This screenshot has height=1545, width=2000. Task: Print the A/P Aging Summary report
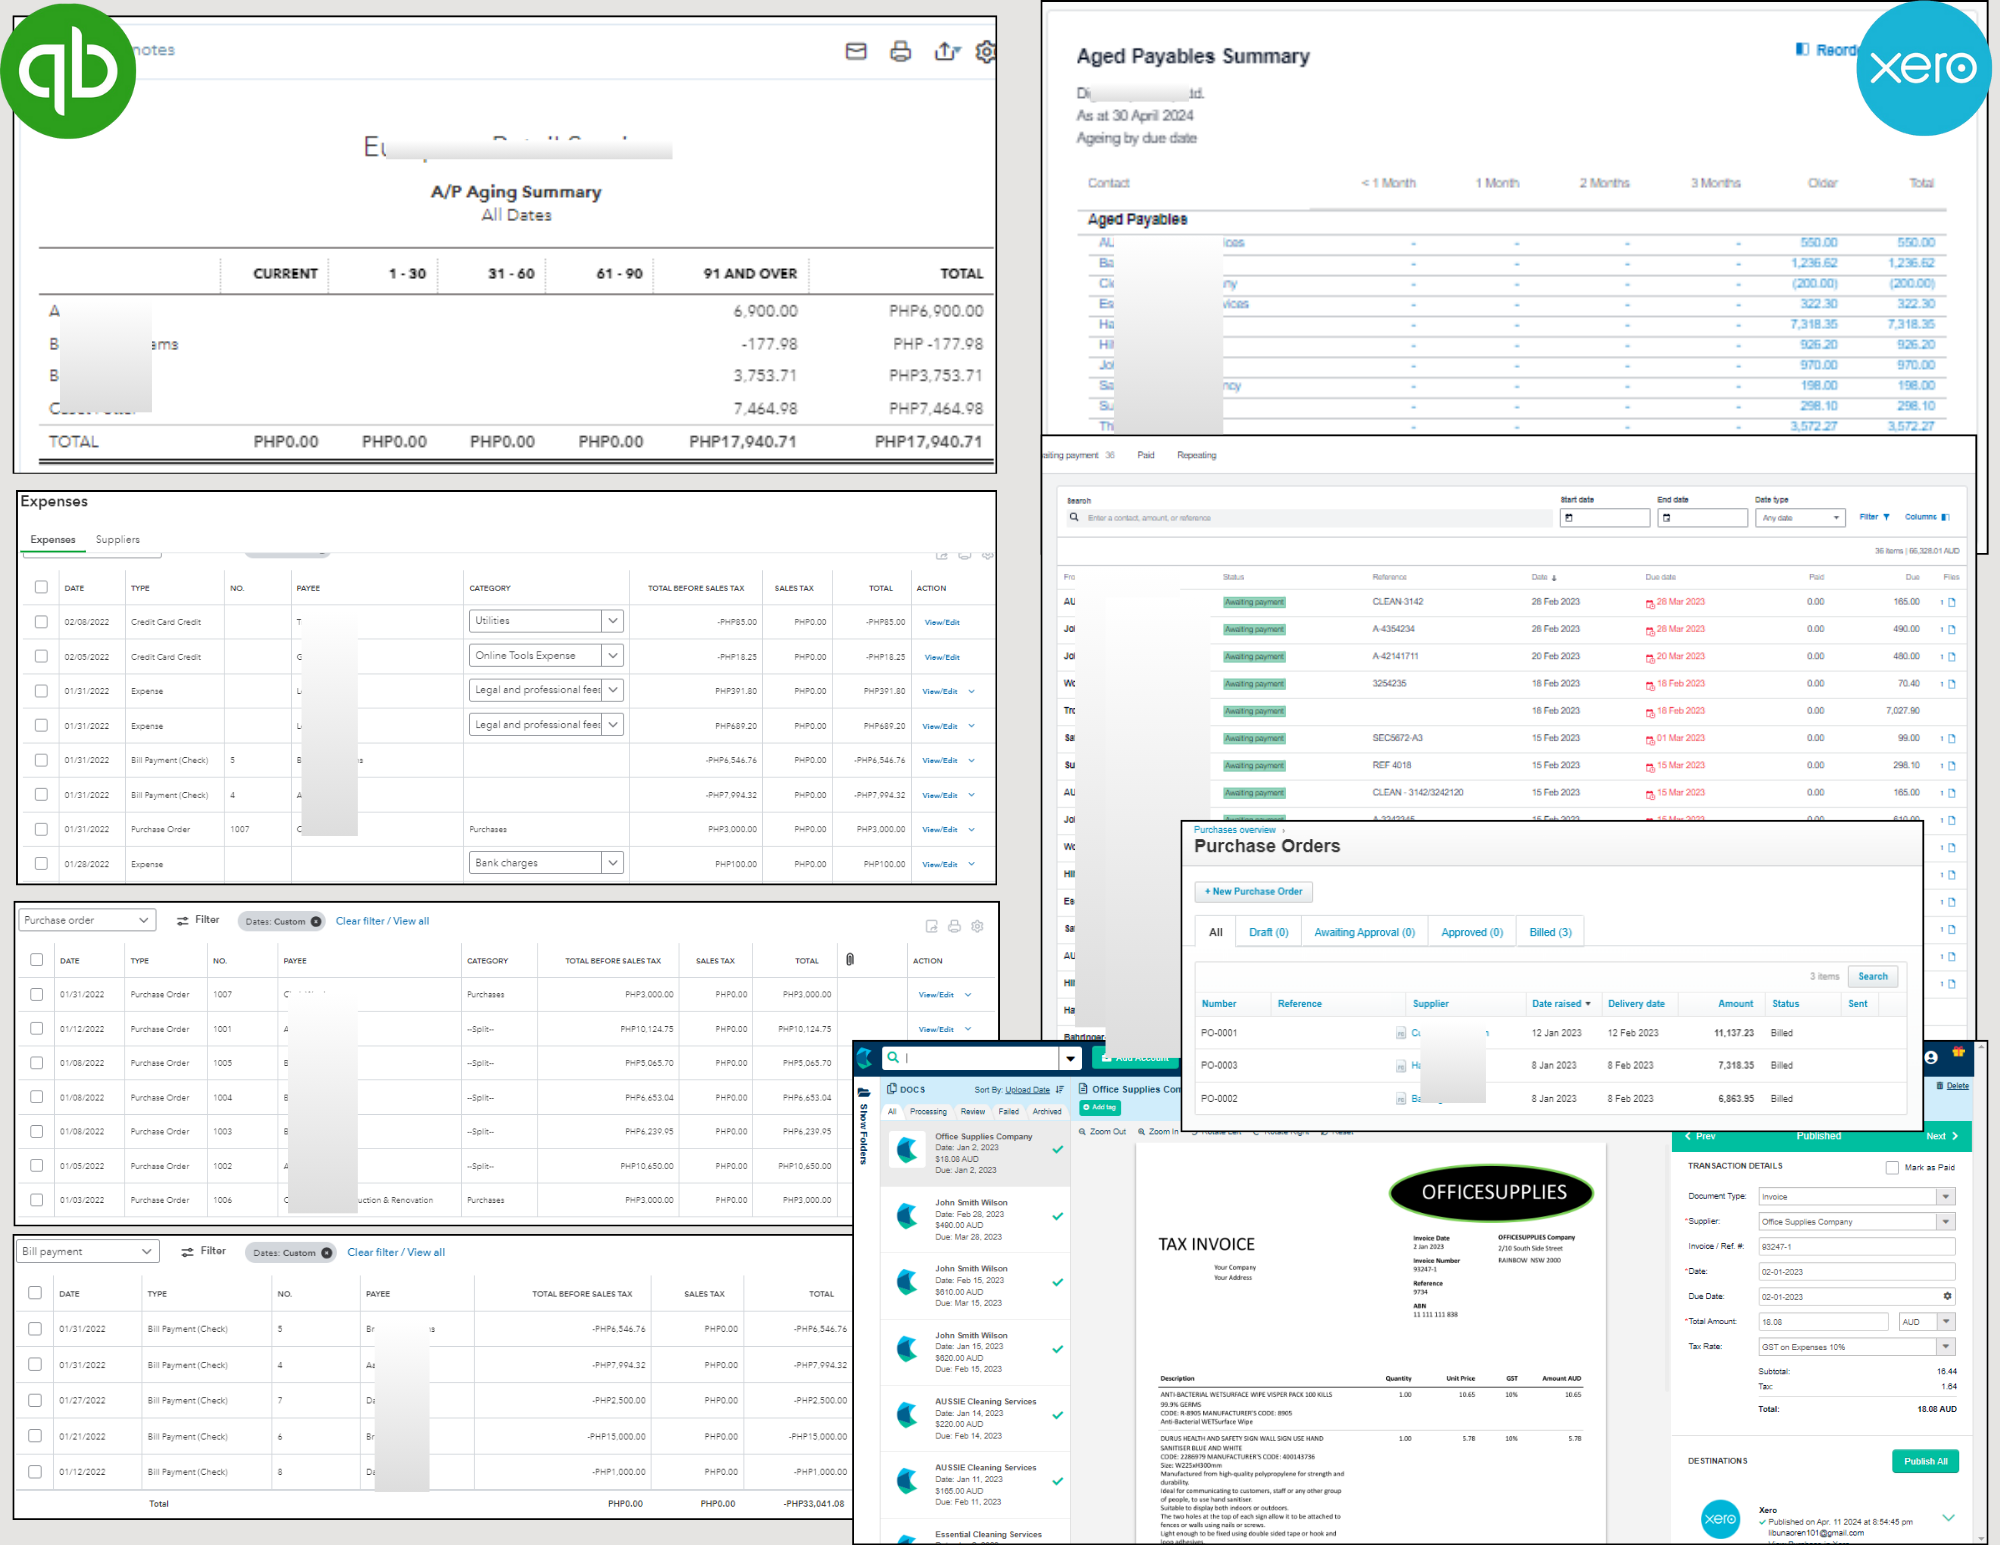(900, 51)
